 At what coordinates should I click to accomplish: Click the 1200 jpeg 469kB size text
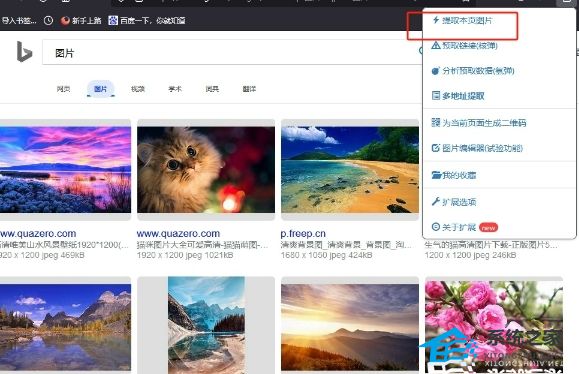[42, 255]
